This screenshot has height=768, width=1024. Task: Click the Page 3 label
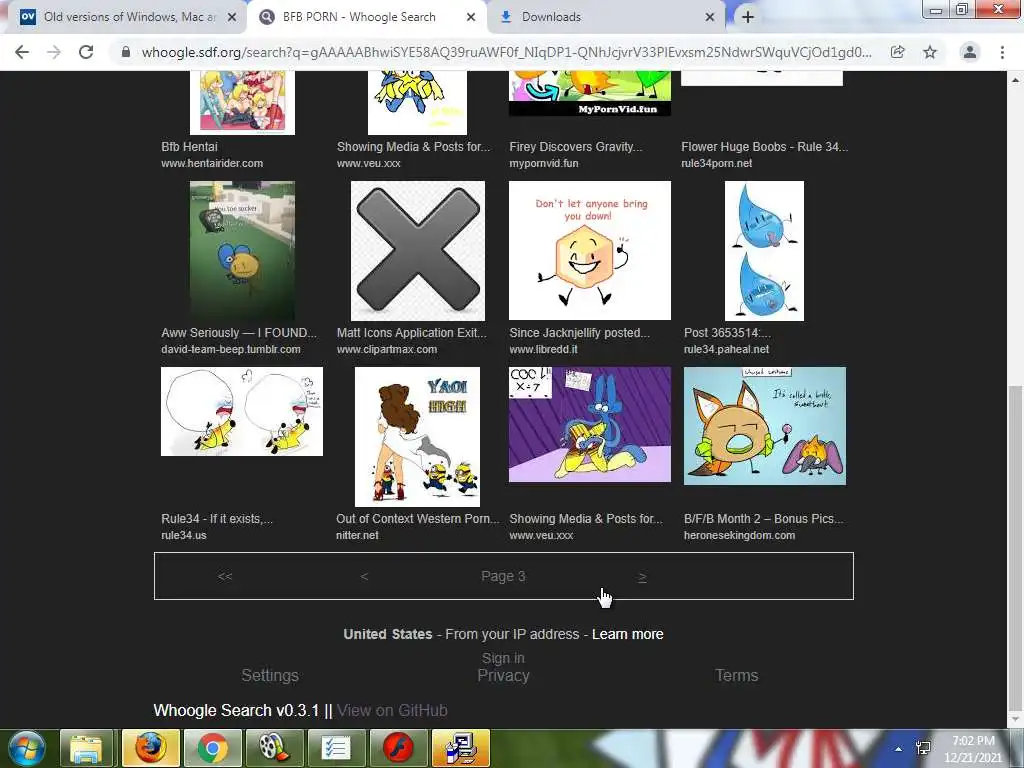[503, 576]
